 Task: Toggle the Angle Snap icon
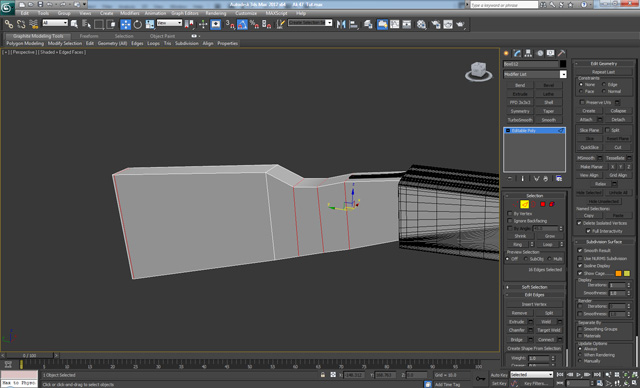(242, 24)
